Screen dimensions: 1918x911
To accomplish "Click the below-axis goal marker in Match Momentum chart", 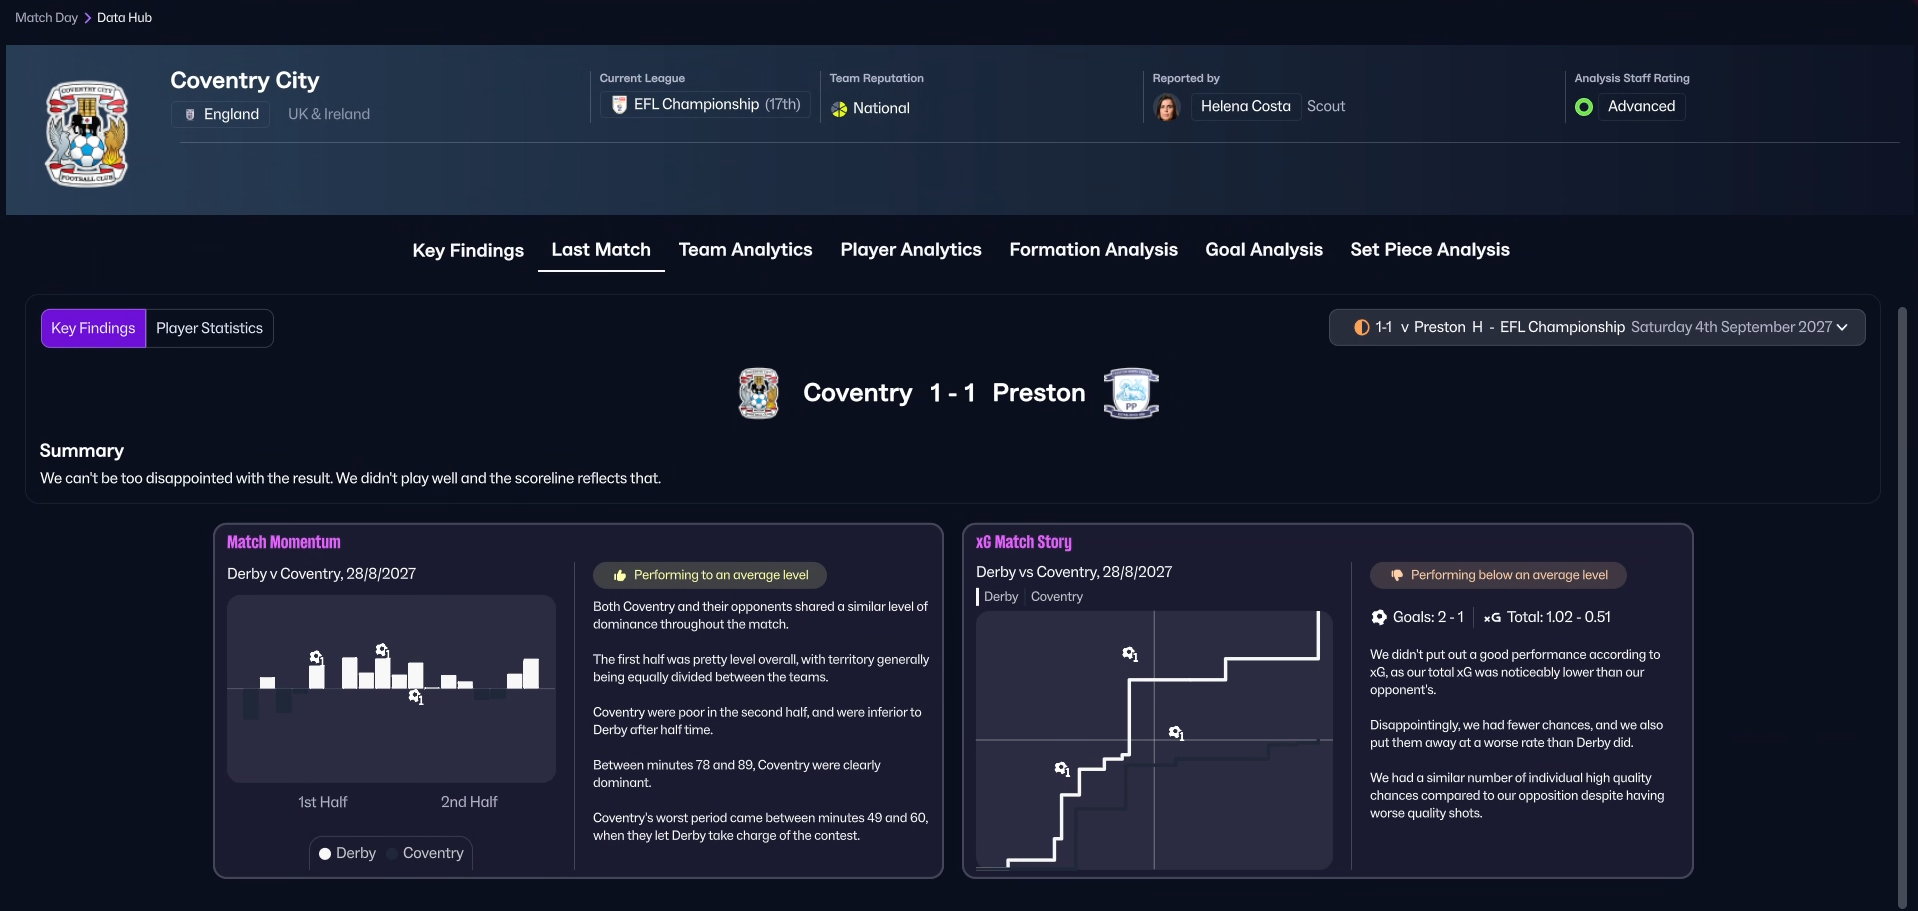I will (x=416, y=696).
